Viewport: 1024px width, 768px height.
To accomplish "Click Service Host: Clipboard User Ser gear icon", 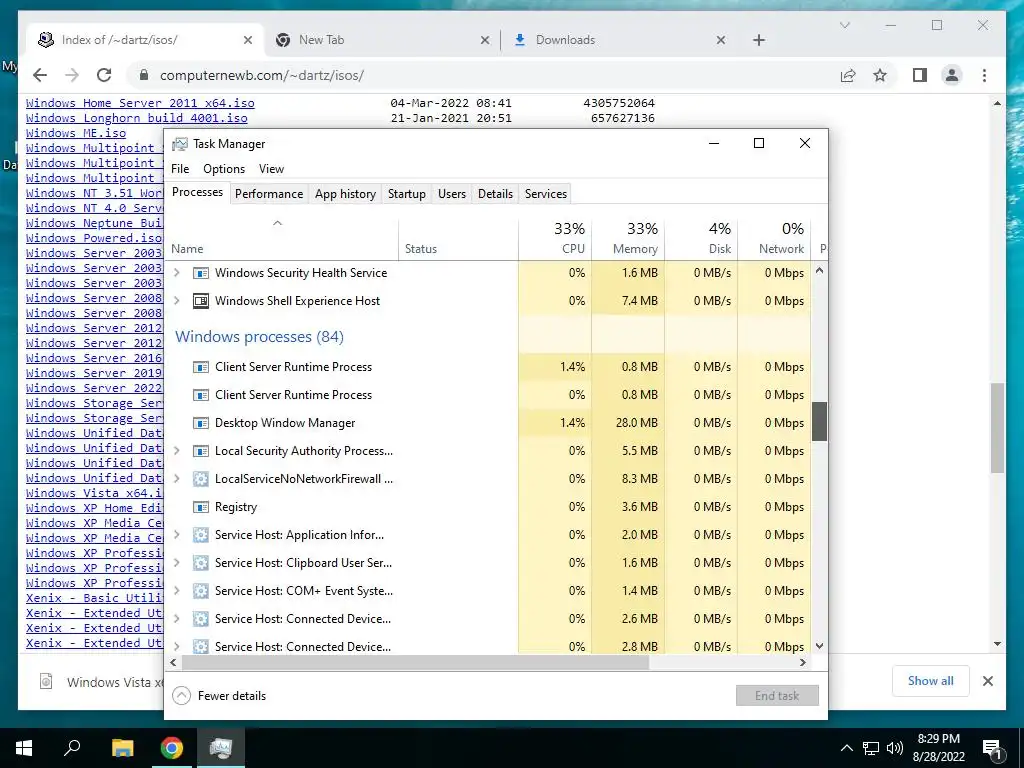I will pos(200,564).
